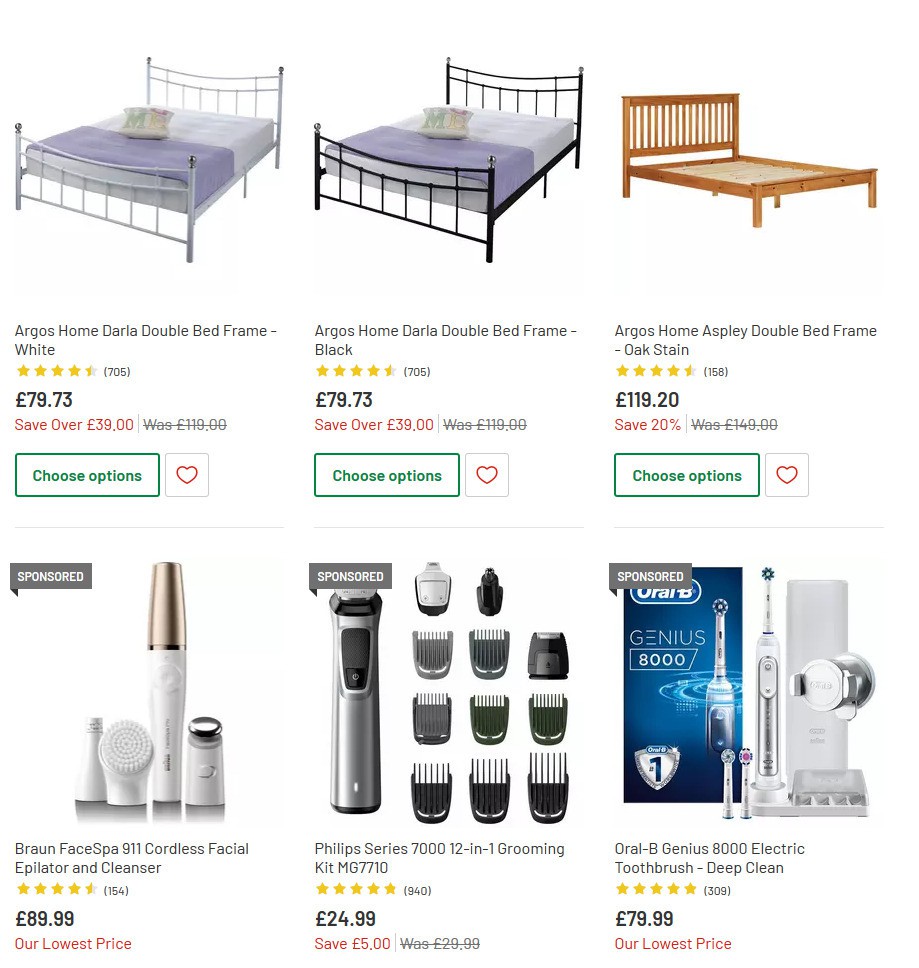View Braun FaceSpa 911 product details
Viewport: 919px width, 968px height.
click(x=134, y=858)
